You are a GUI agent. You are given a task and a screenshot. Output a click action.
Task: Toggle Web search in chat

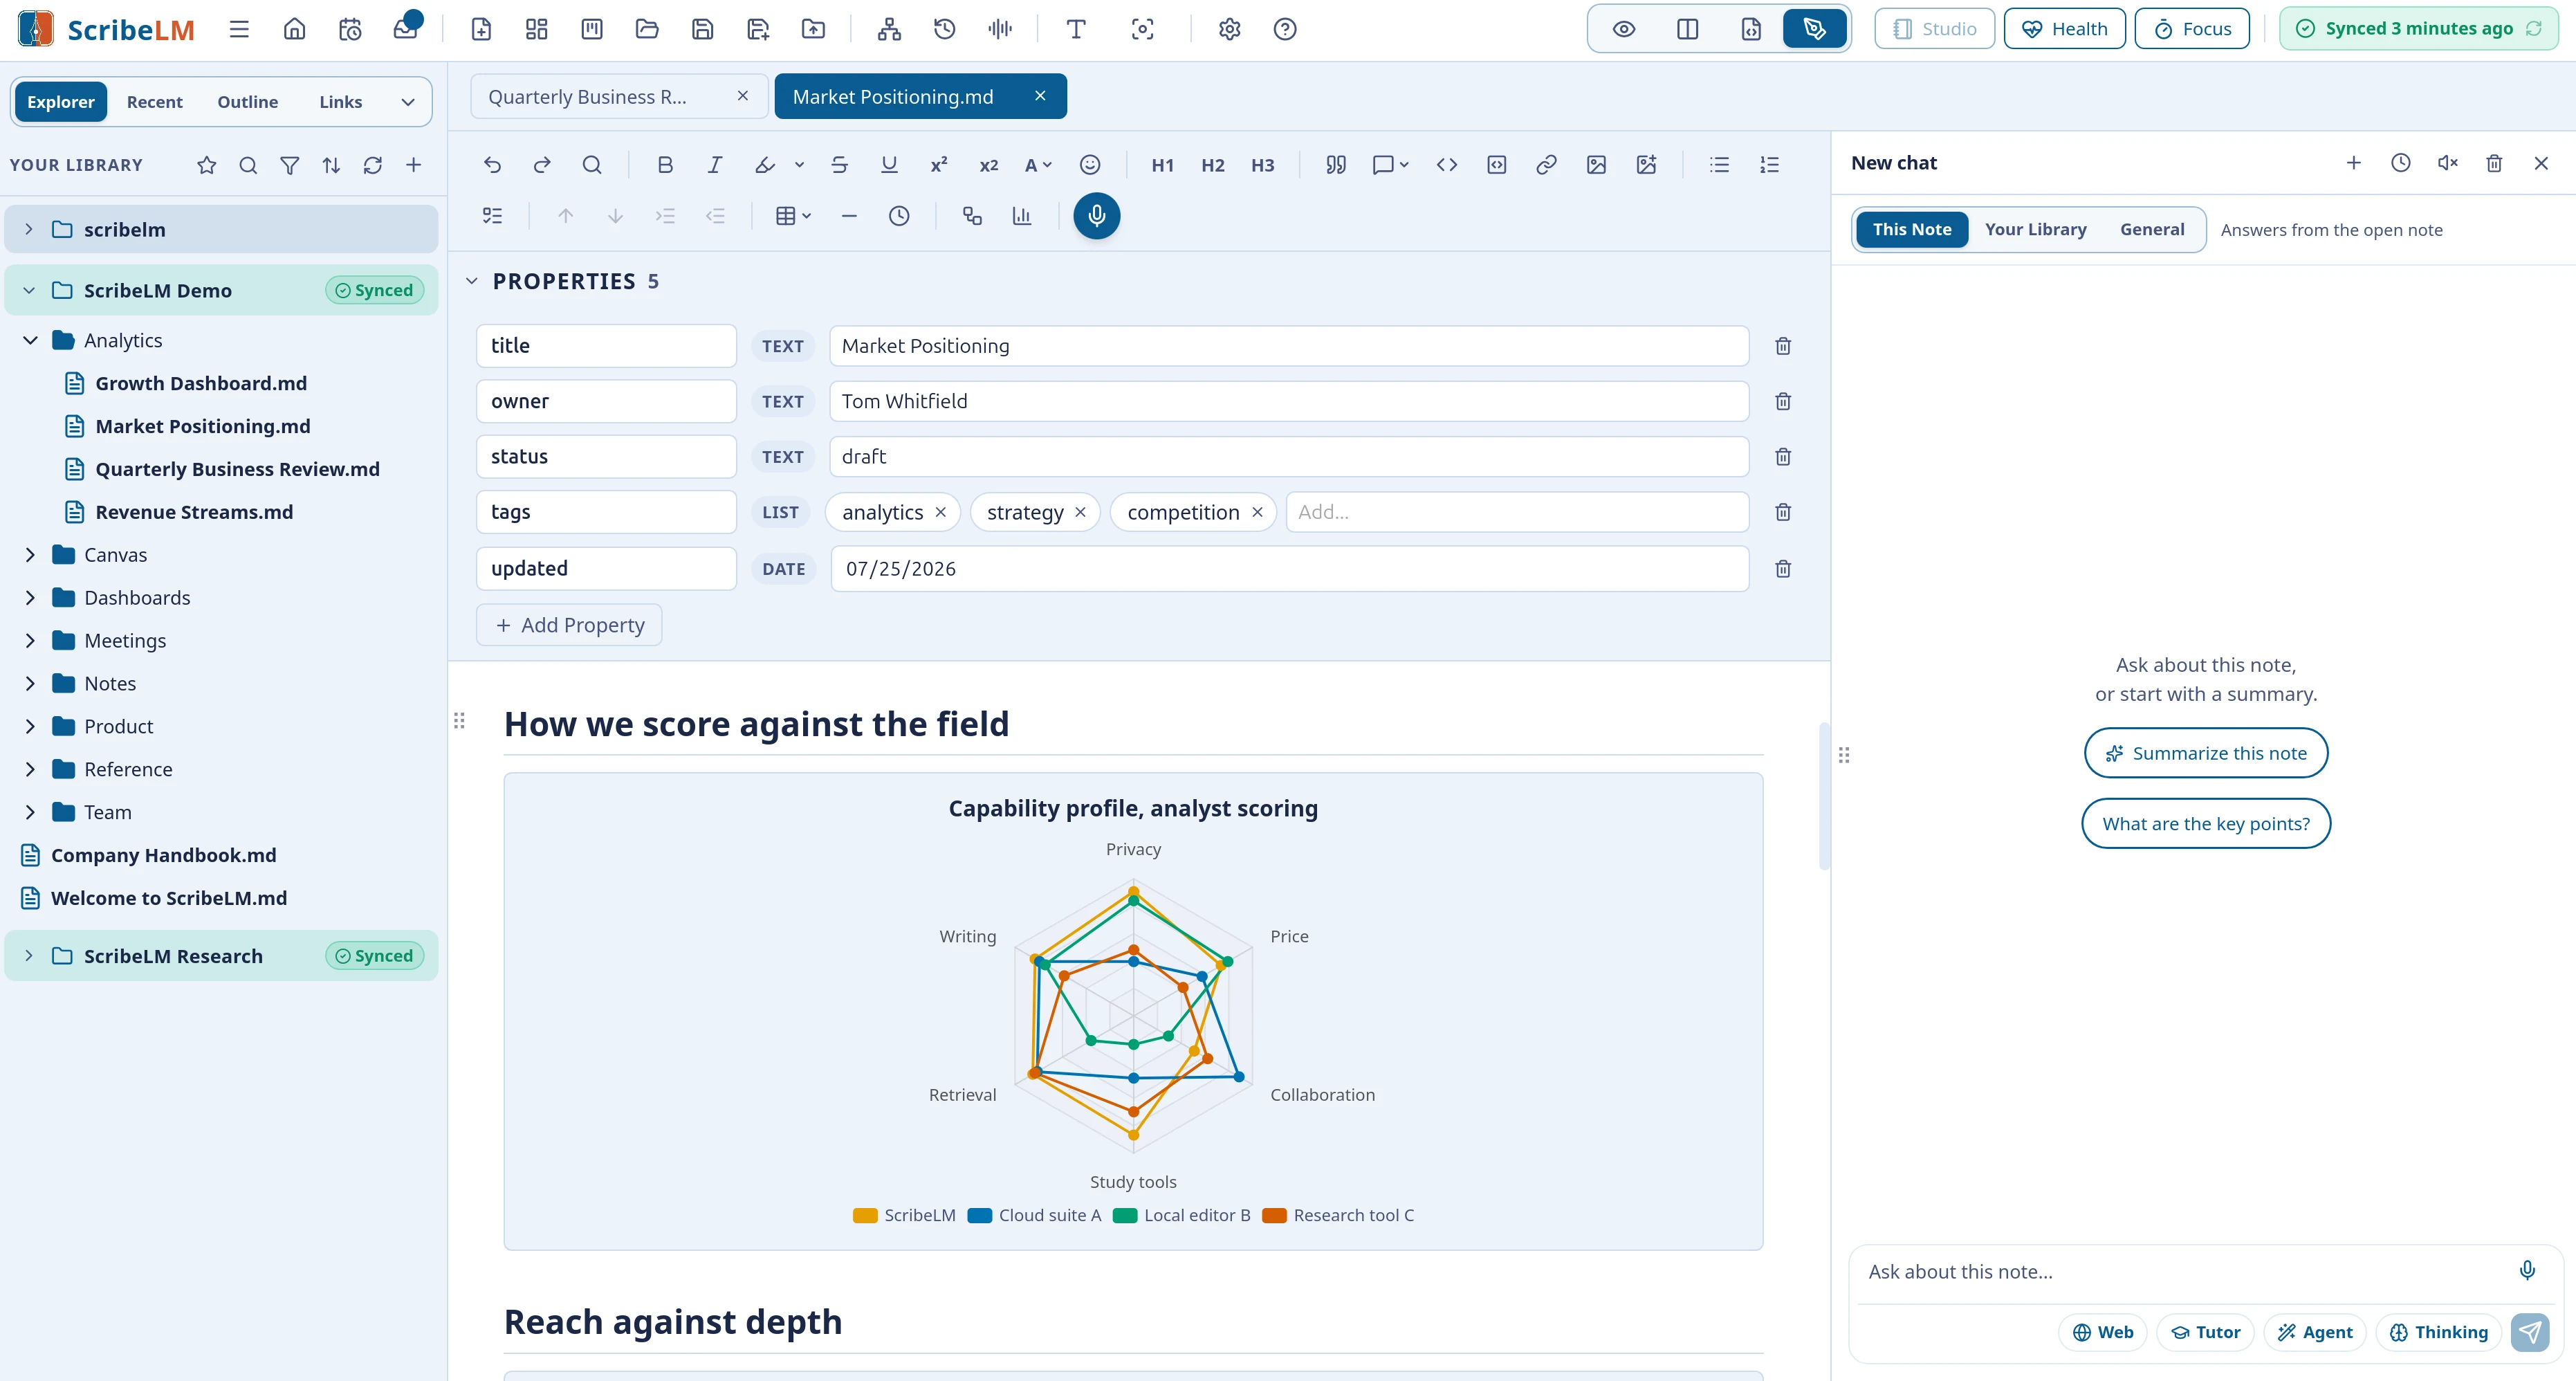point(2103,1332)
